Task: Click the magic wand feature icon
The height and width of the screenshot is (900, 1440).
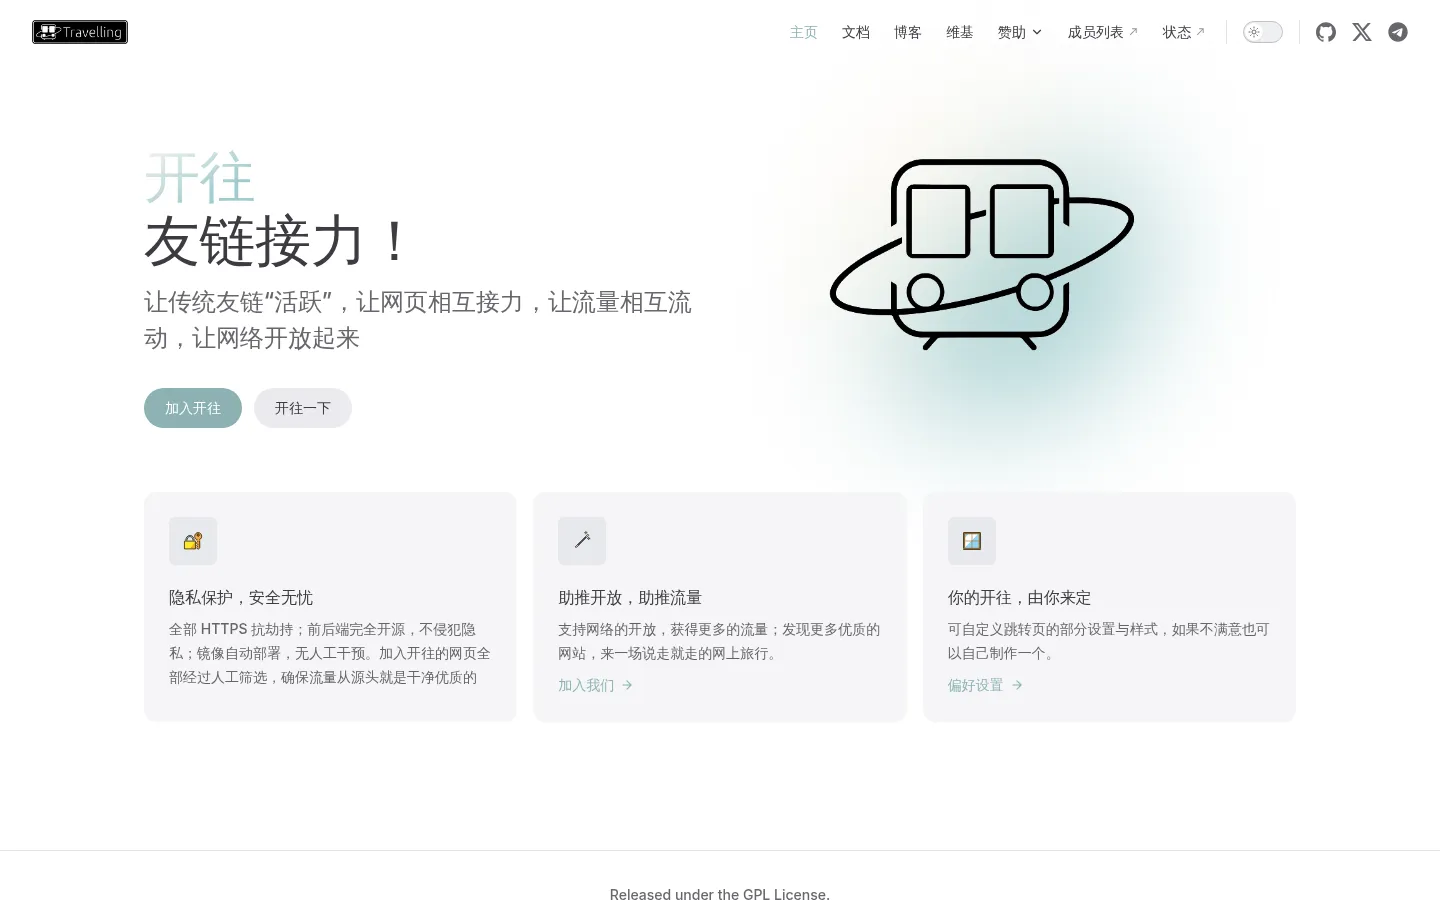Action: pyautogui.click(x=582, y=541)
